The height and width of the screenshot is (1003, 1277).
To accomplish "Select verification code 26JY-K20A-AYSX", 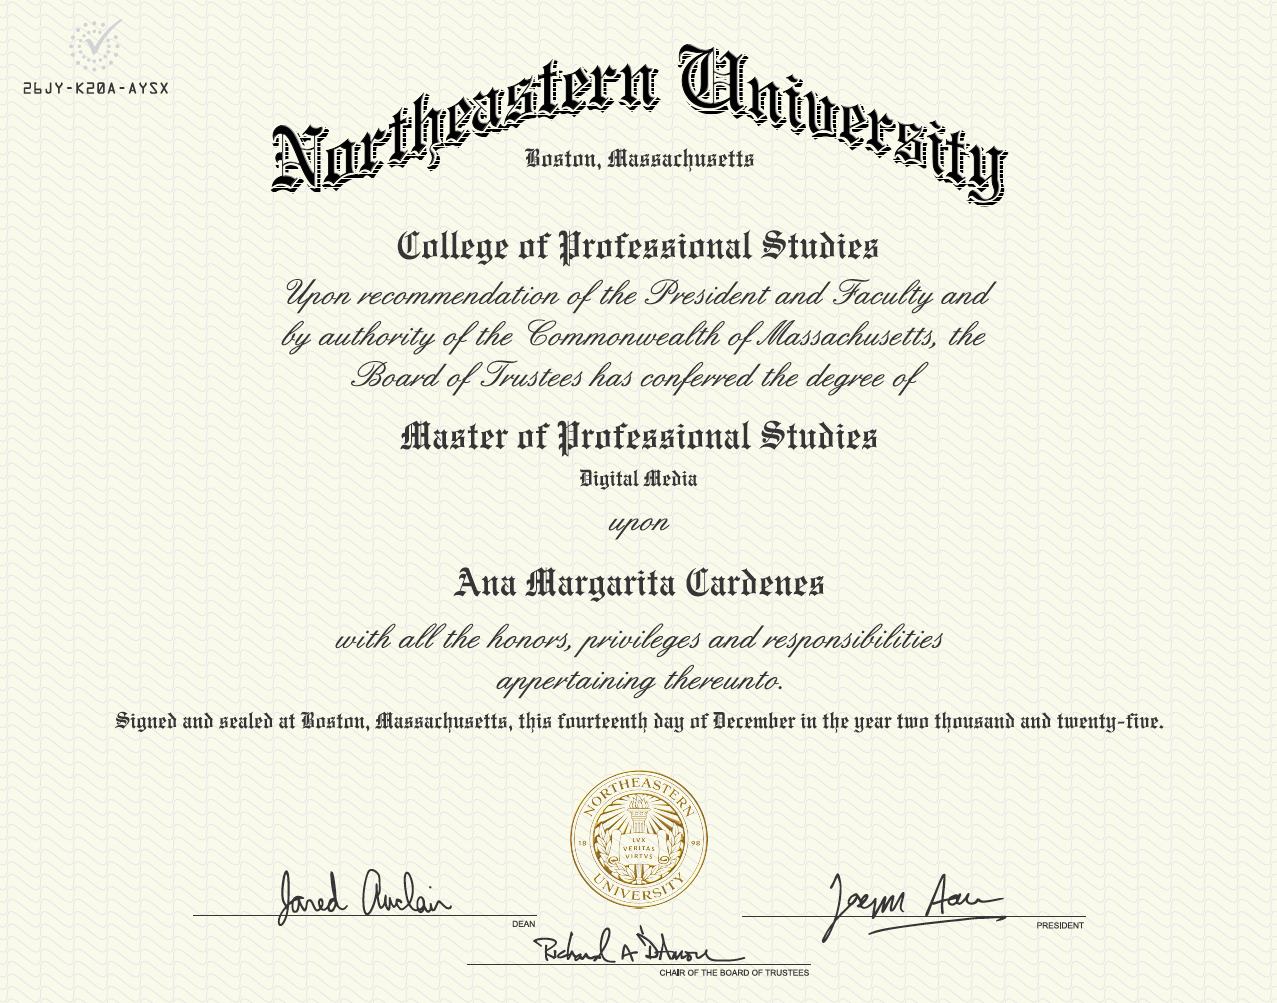I will point(95,89).
